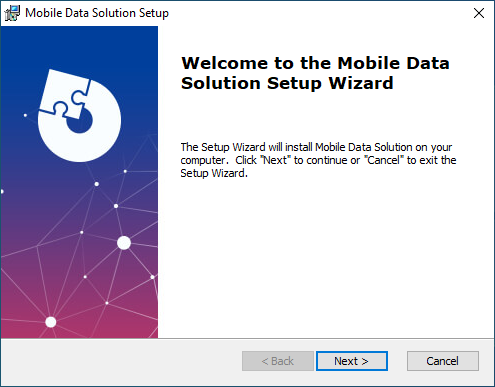Click the small white dot left of logo
The image size is (495, 387).
coord(25,115)
